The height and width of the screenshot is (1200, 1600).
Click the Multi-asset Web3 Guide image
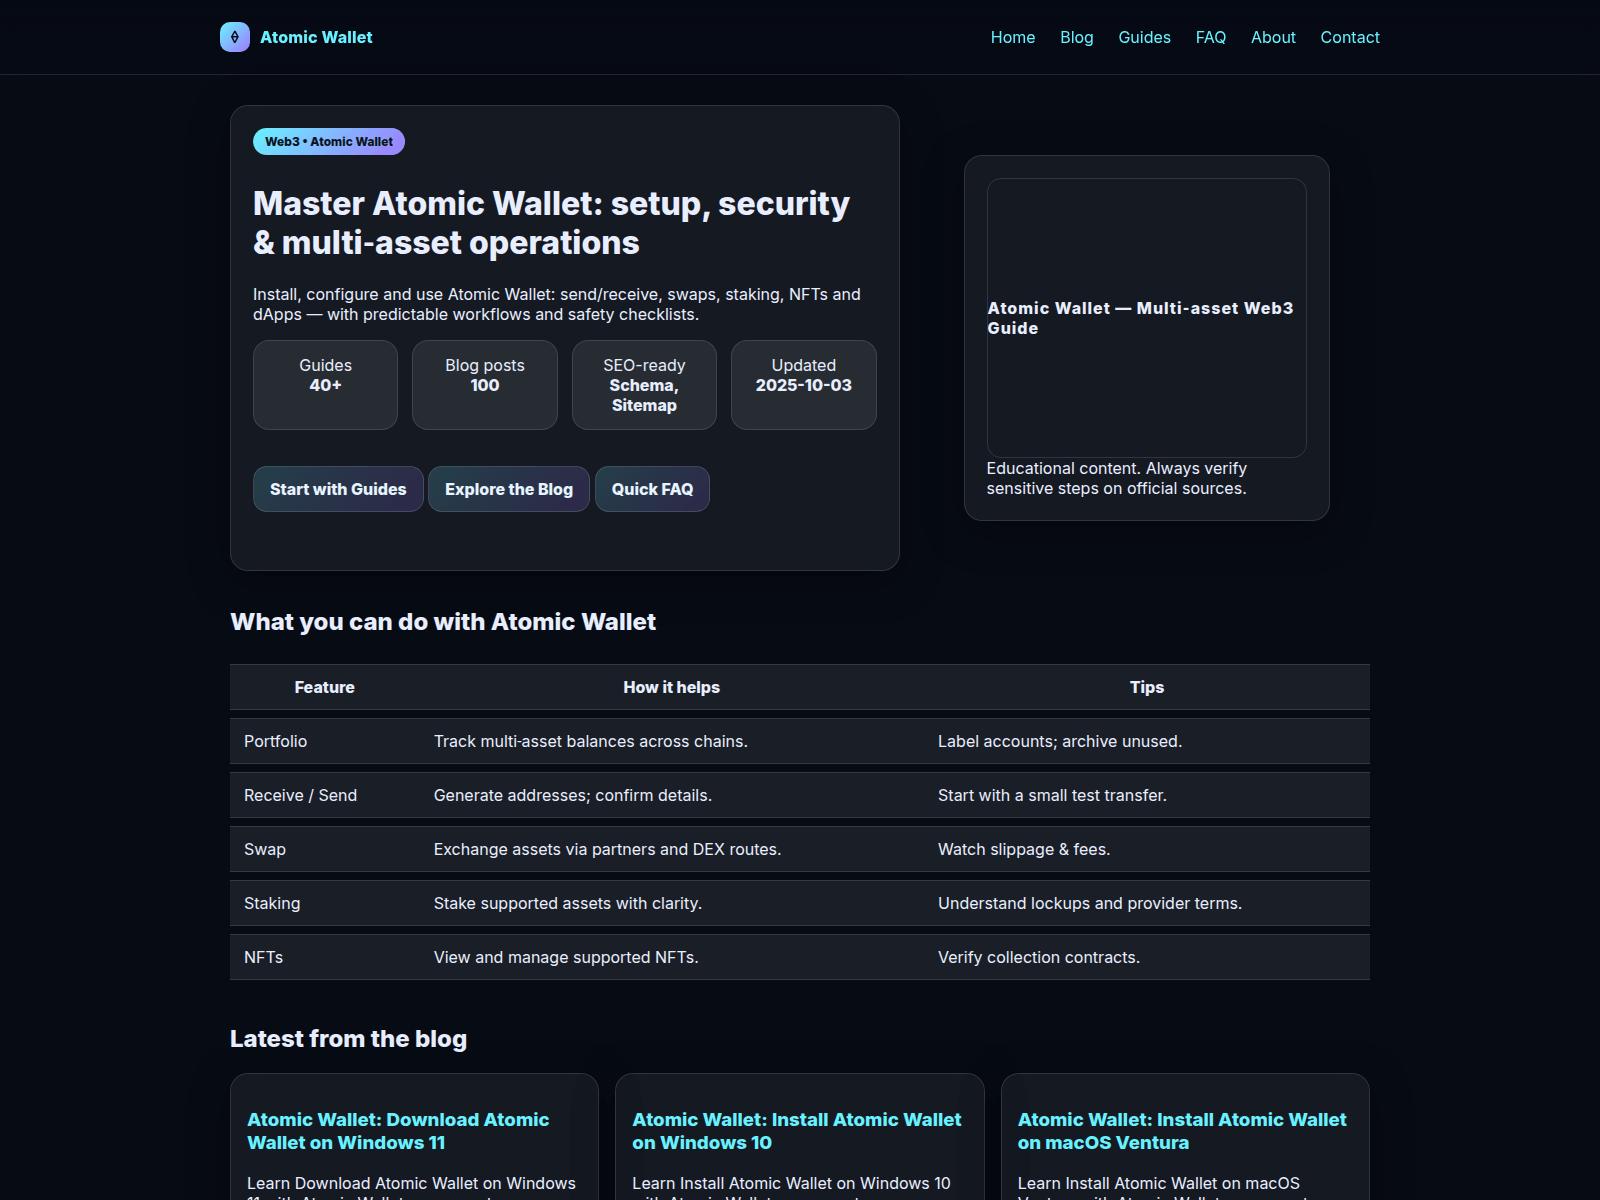point(1147,318)
